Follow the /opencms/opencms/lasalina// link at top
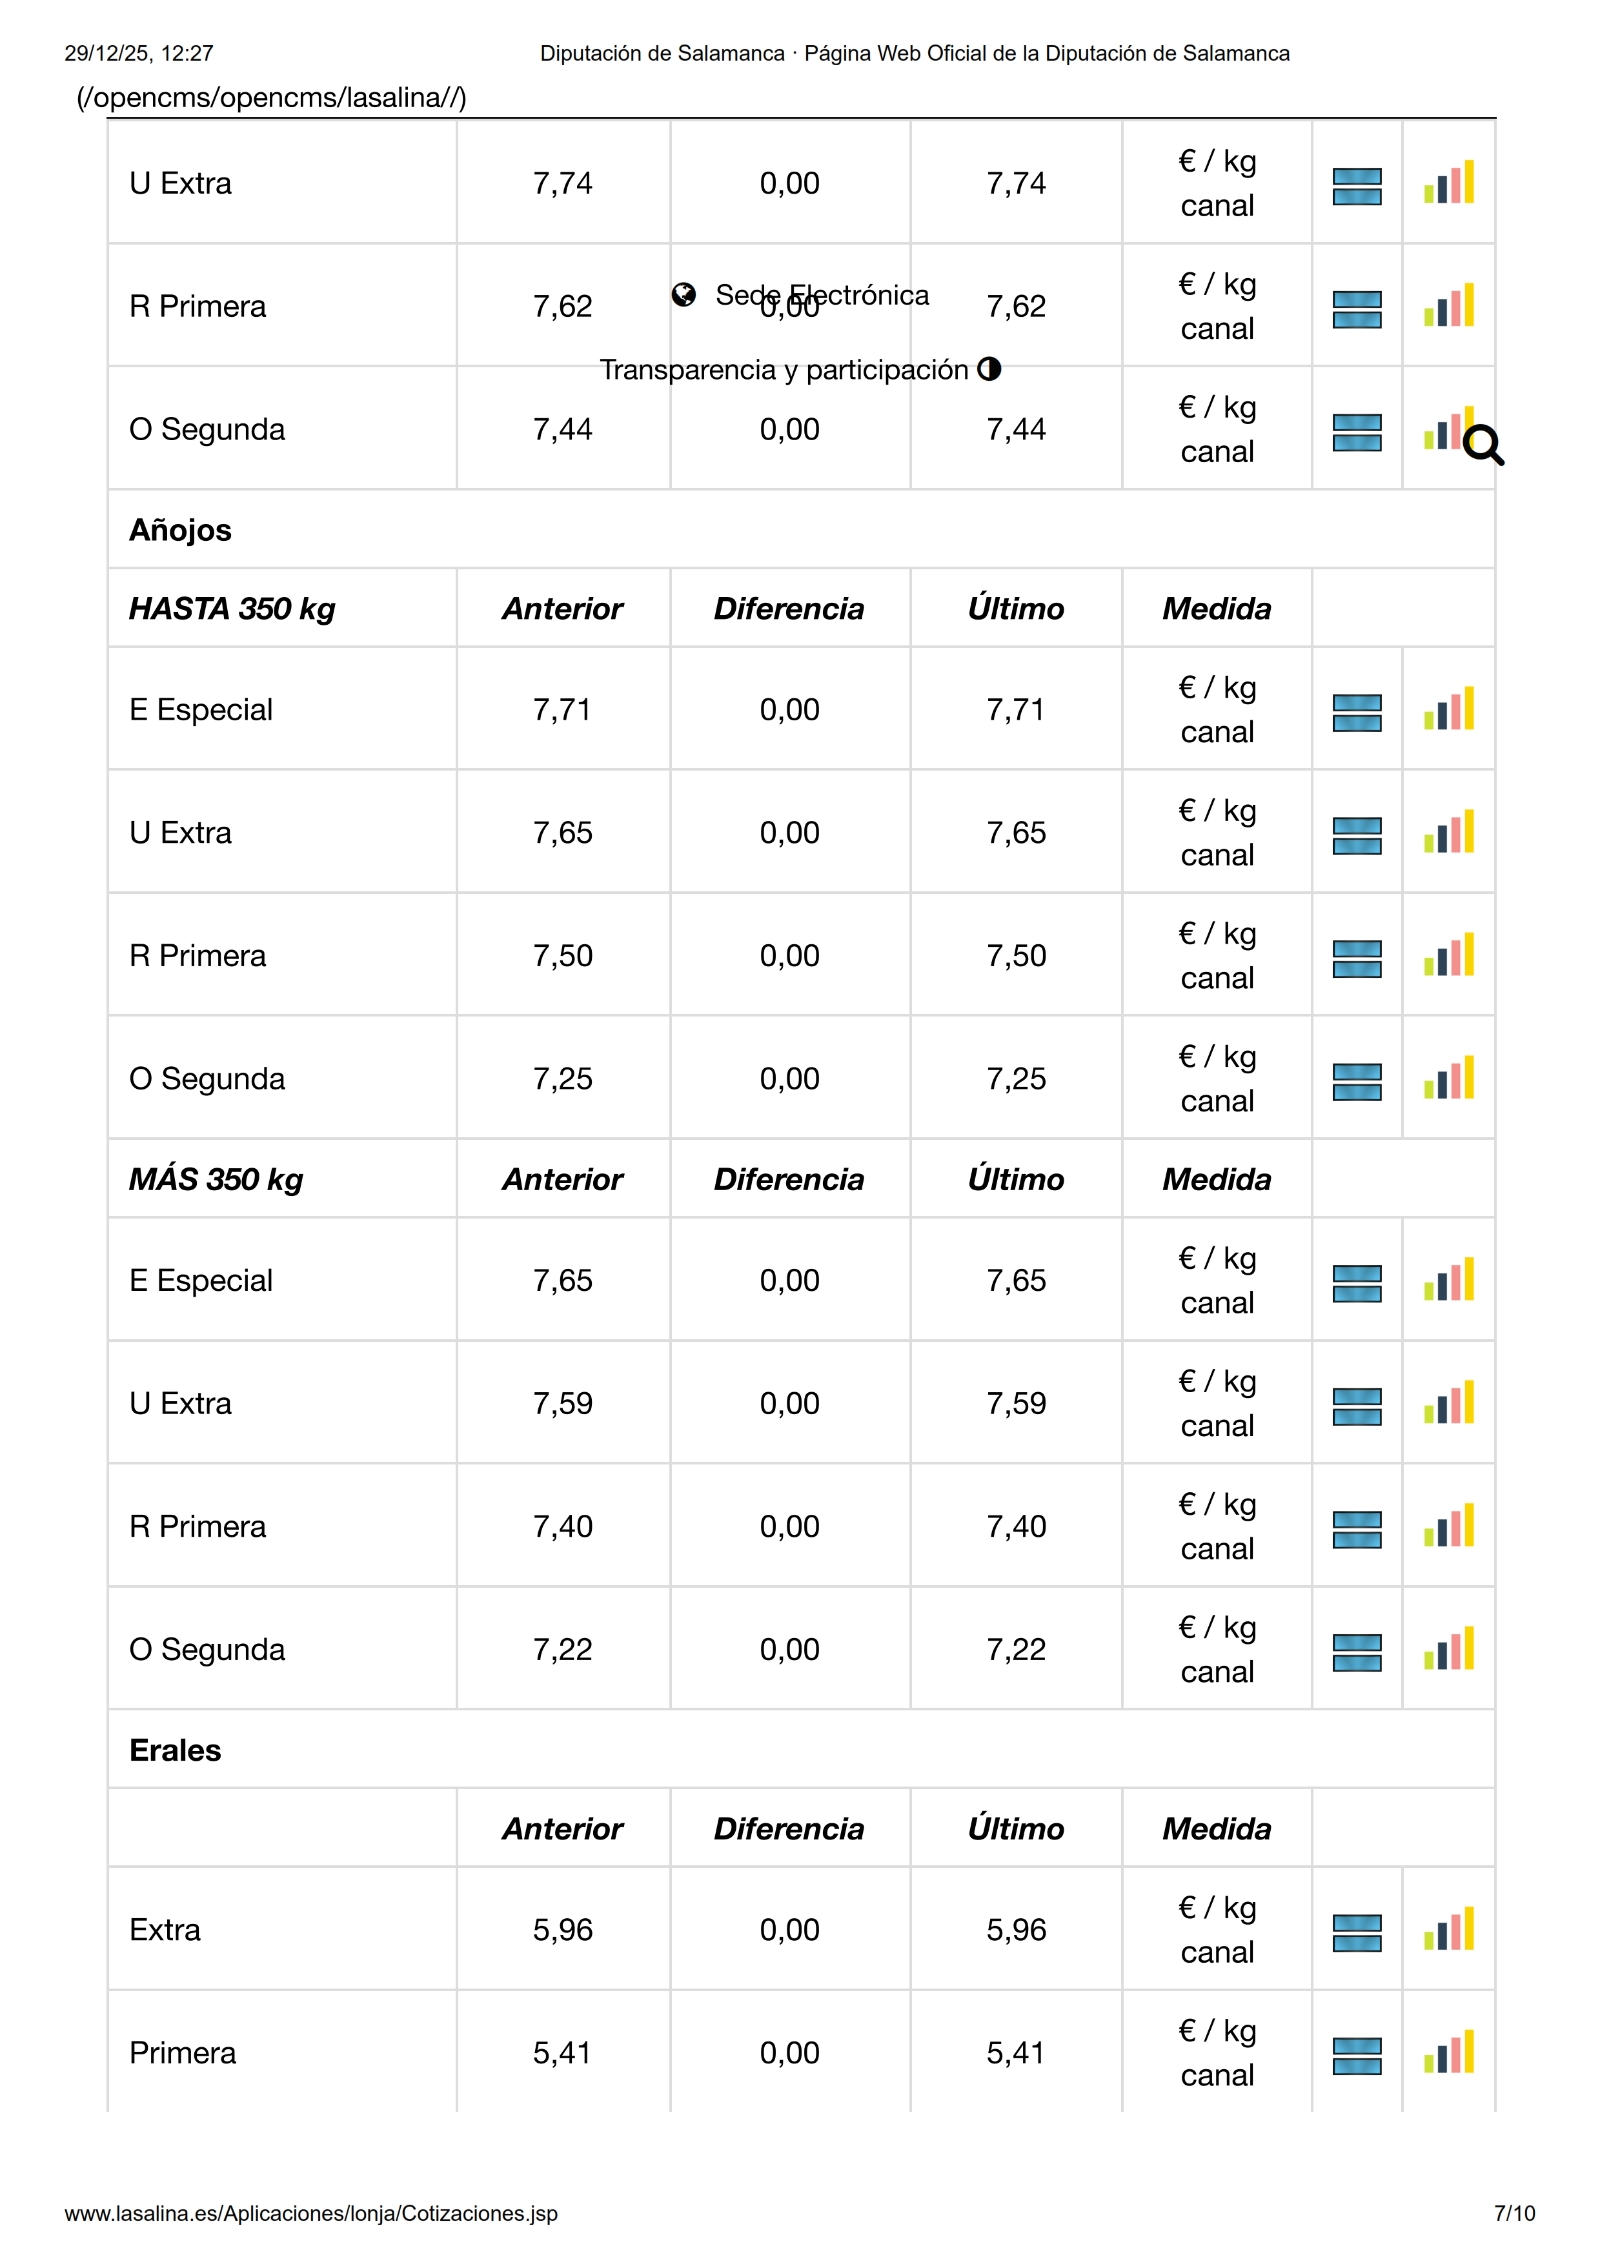Viewport: 1600px width, 2264px height. tap(271, 98)
